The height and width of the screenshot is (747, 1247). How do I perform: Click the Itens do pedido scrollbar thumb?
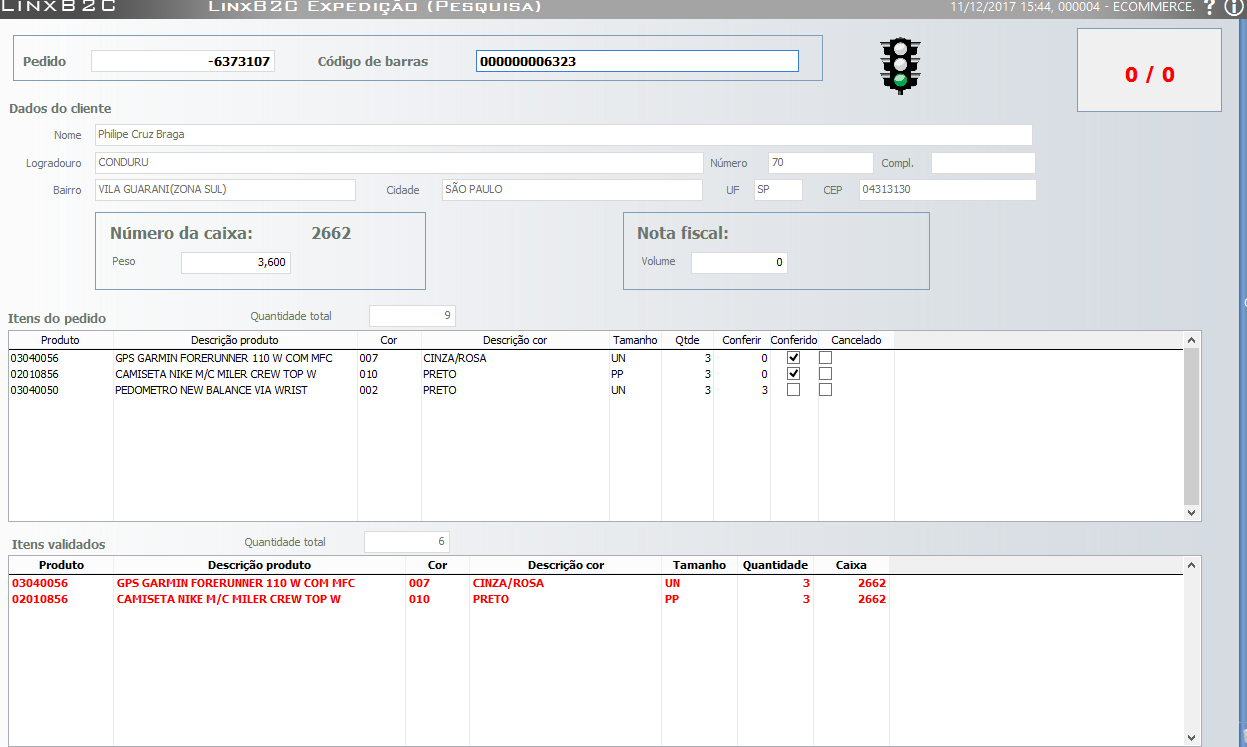coord(1191,426)
